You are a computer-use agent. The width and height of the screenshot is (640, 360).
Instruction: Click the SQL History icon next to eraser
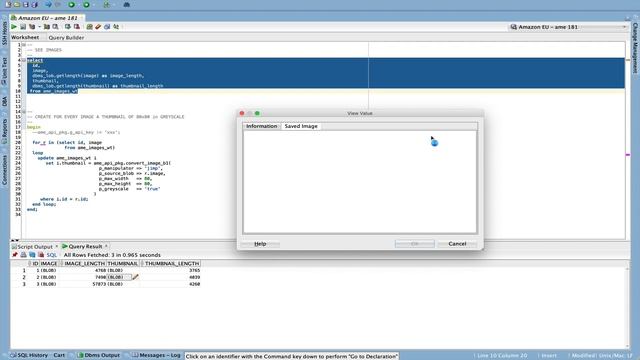(107, 27)
